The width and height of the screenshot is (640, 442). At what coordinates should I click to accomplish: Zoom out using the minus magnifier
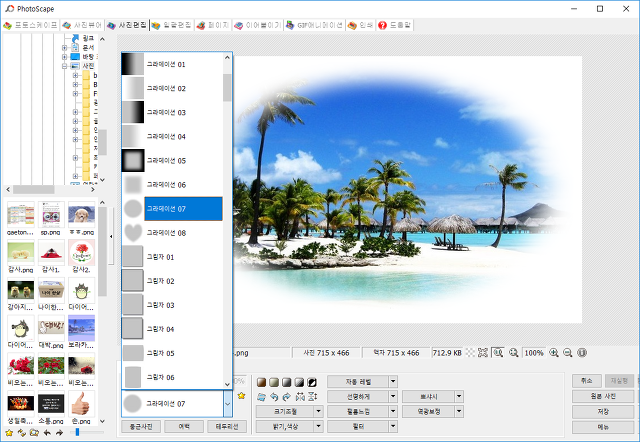click(x=568, y=353)
